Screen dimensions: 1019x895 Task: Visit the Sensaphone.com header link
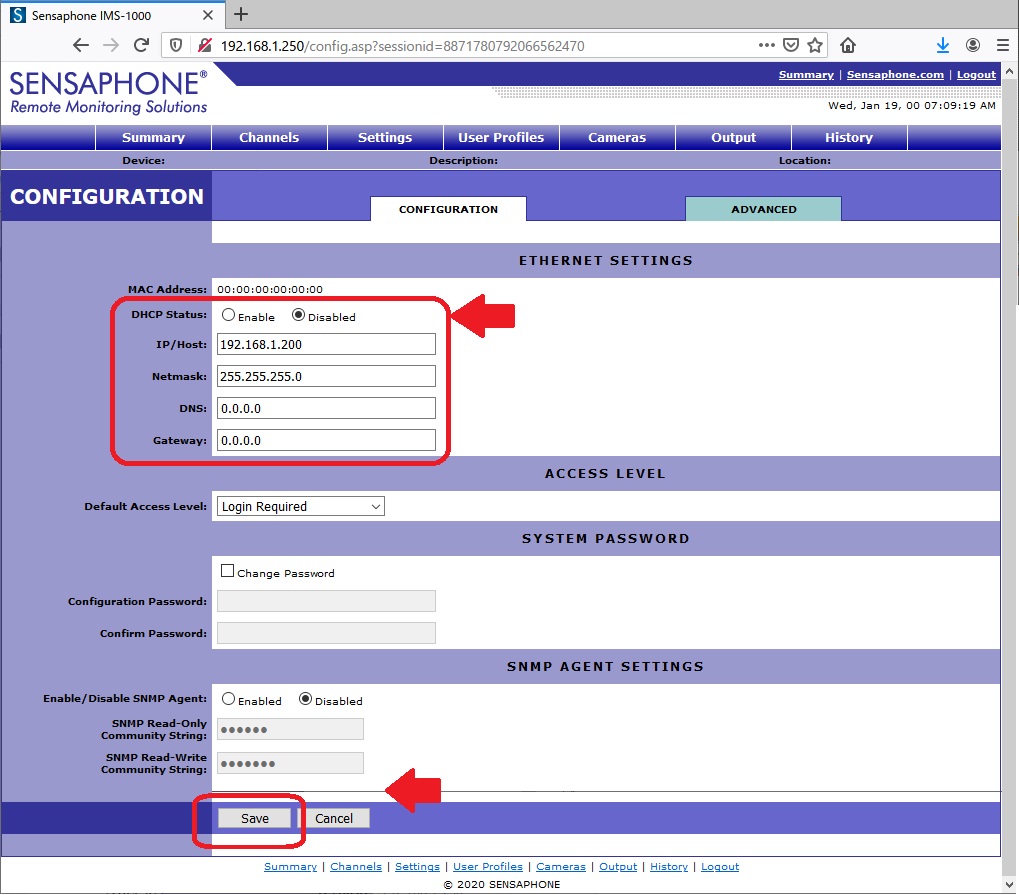click(895, 75)
